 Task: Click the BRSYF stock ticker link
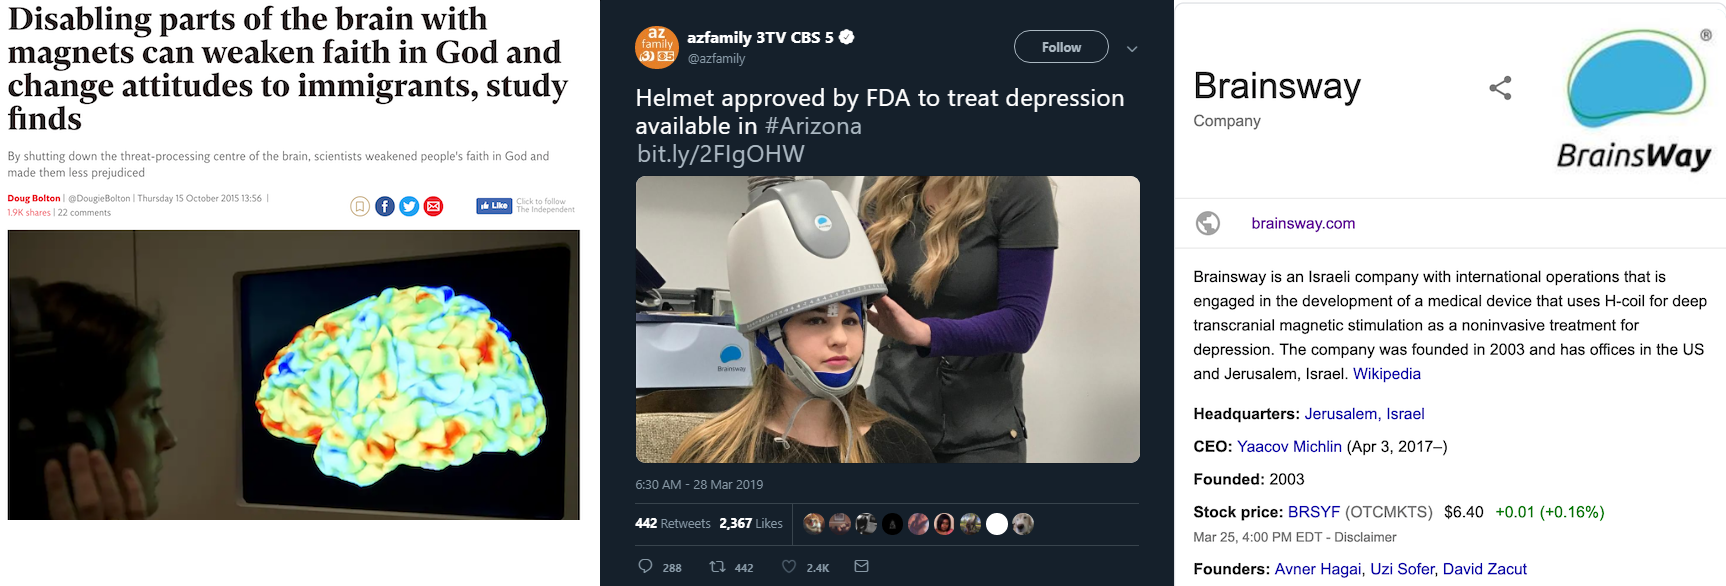point(1313,512)
